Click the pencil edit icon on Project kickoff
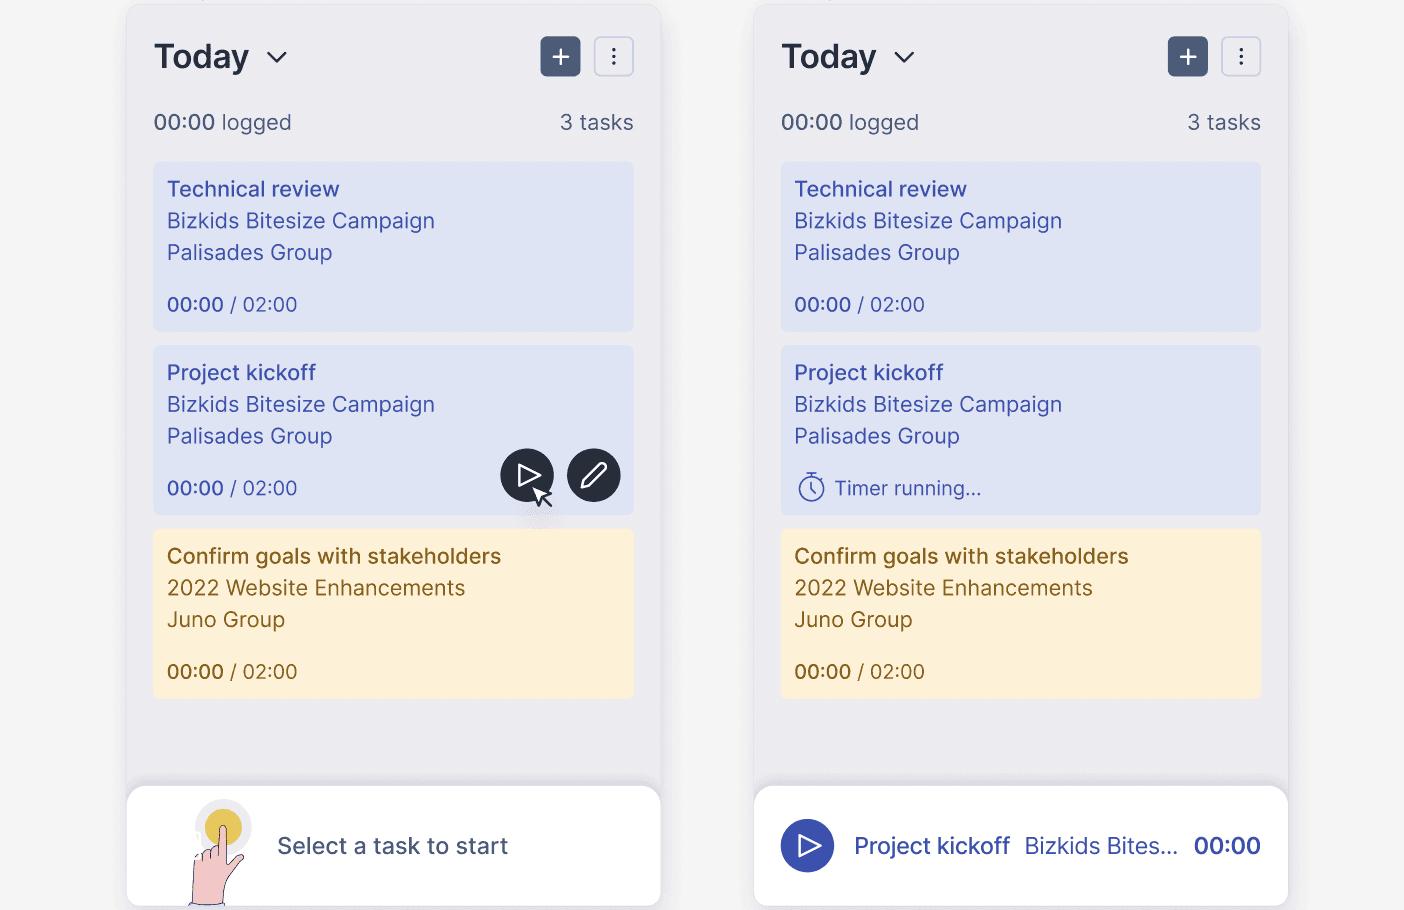Viewport: 1404px width, 910px height. (594, 476)
